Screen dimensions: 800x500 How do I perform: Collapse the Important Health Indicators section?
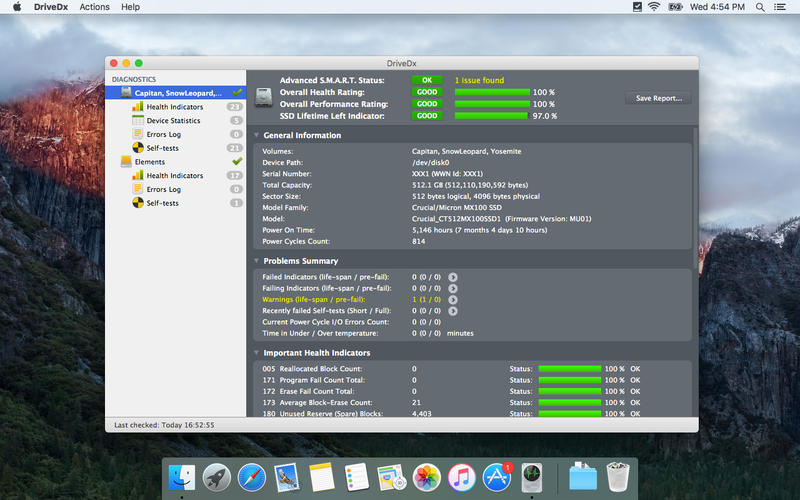[x=256, y=353]
